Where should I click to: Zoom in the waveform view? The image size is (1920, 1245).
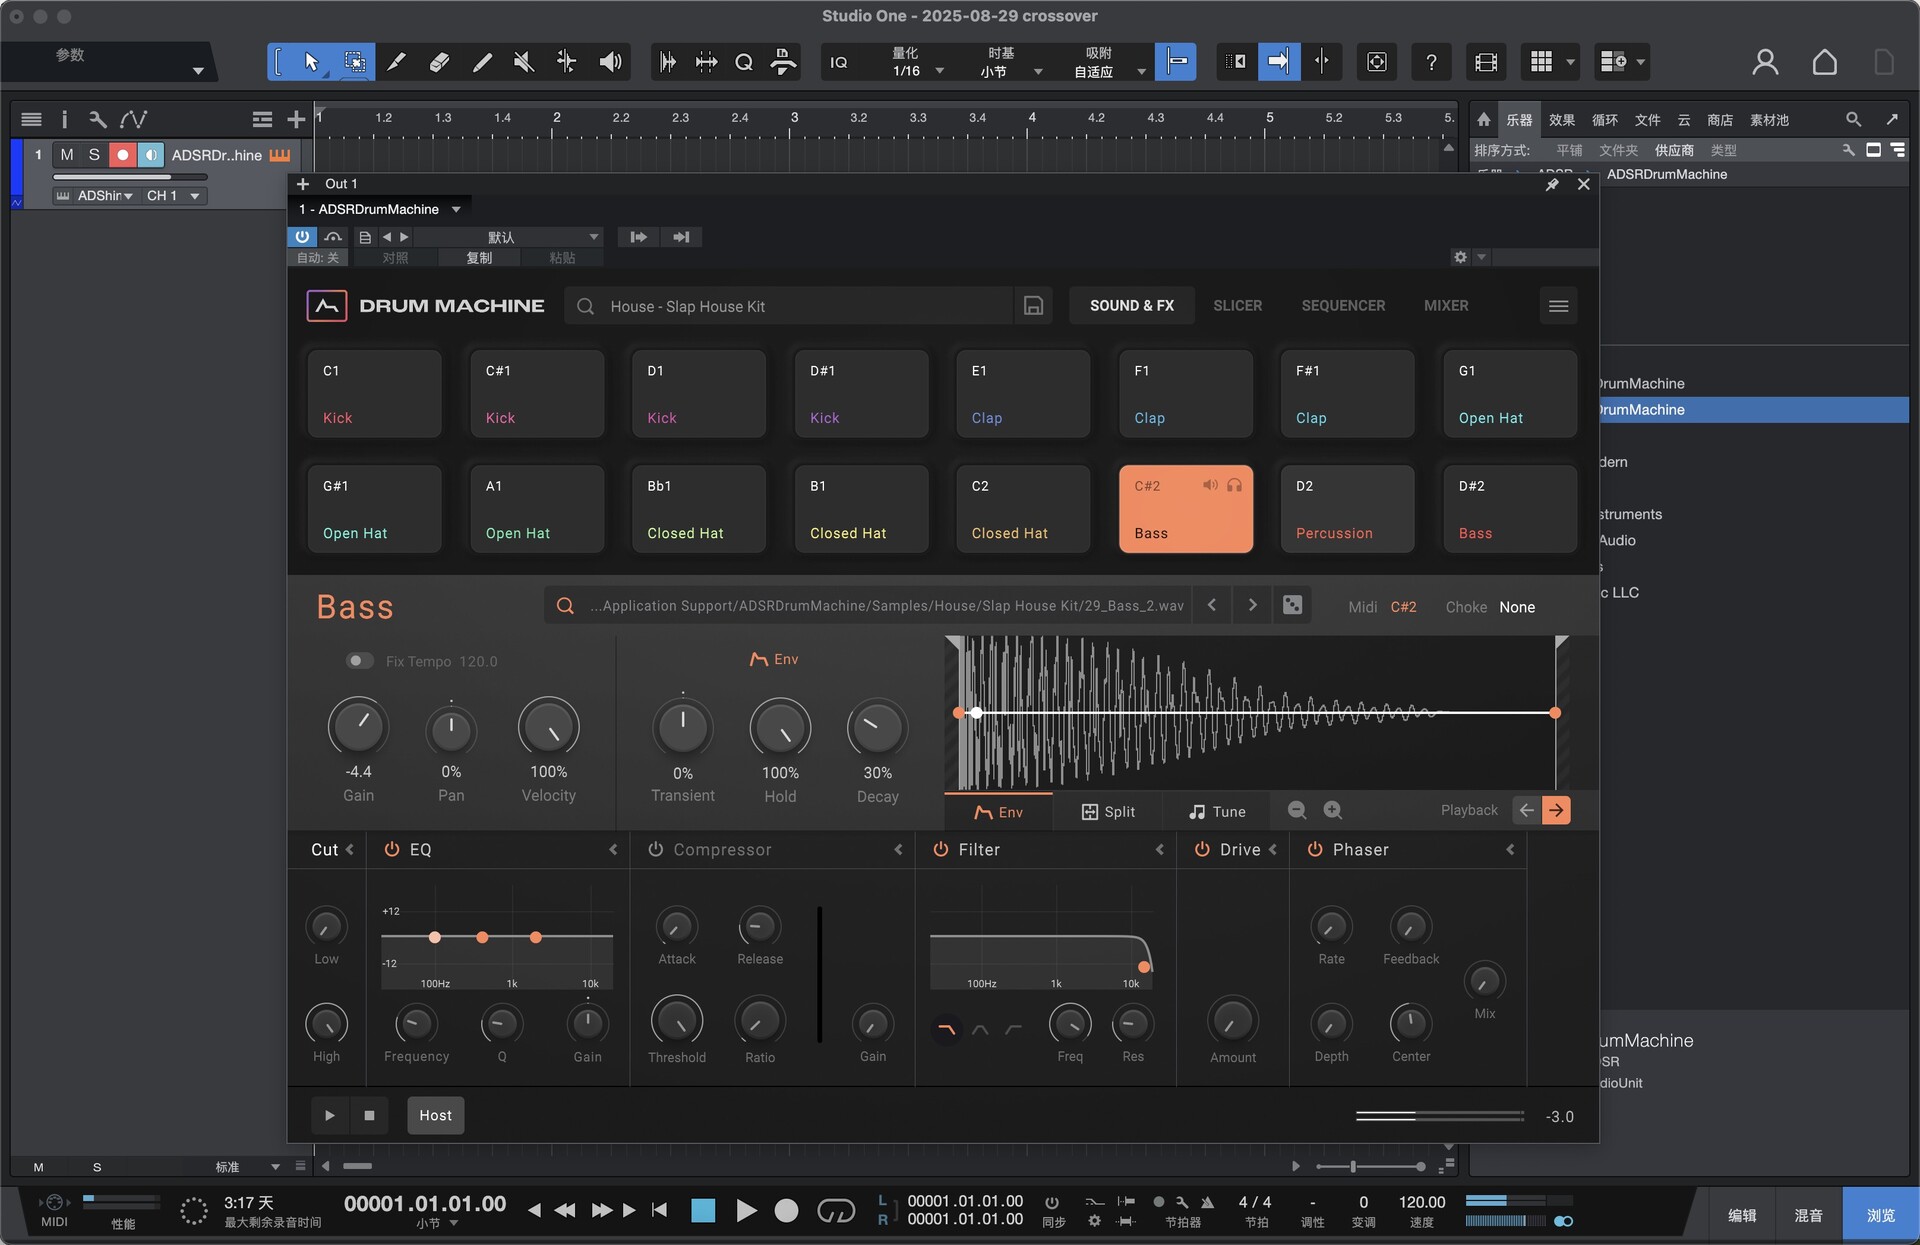pyautogui.click(x=1333, y=810)
